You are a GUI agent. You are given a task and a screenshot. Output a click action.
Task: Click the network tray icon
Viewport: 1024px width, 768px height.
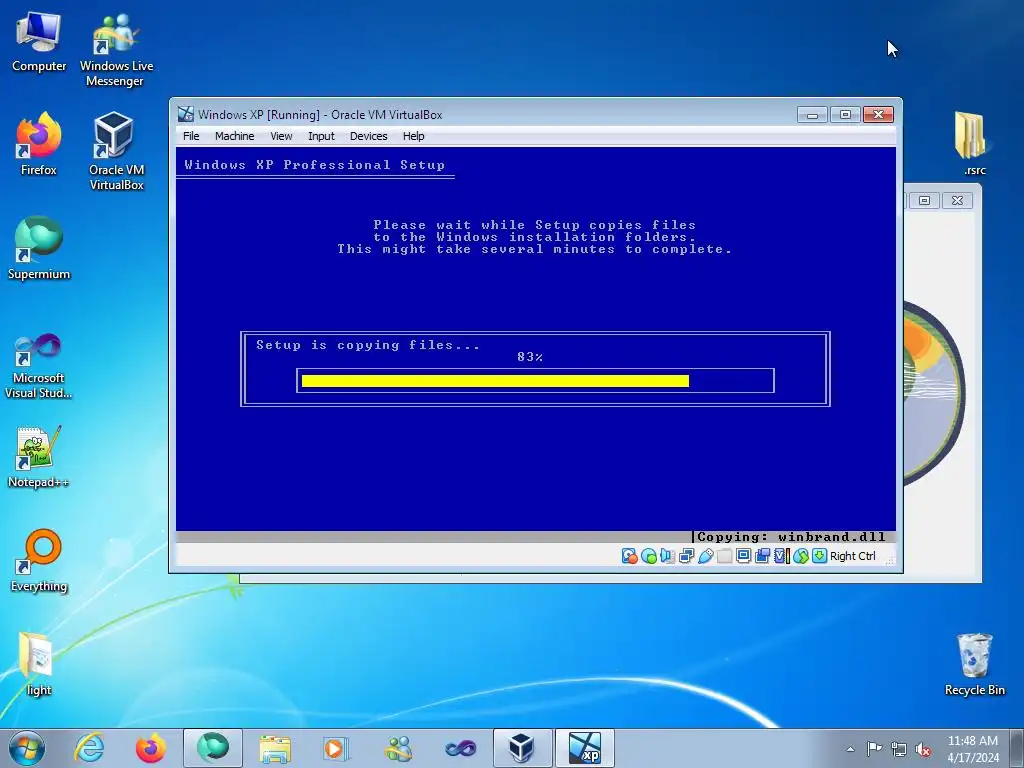pyautogui.click(x=899, y=748)
